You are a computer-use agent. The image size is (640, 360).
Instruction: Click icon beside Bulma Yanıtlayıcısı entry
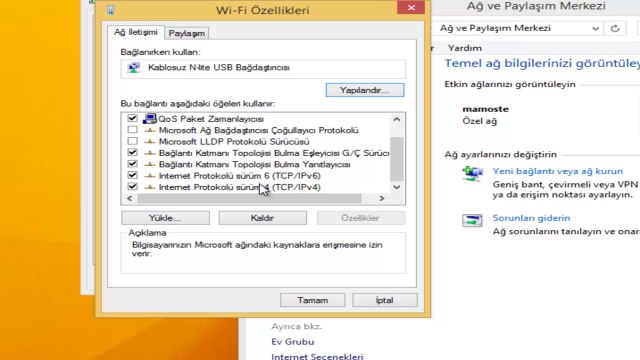150,164
